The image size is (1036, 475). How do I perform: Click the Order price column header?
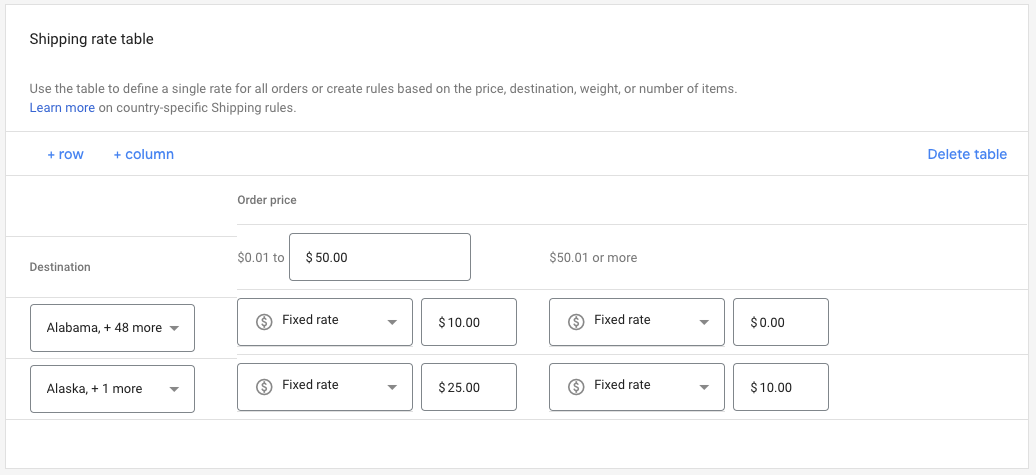point(266,200)
